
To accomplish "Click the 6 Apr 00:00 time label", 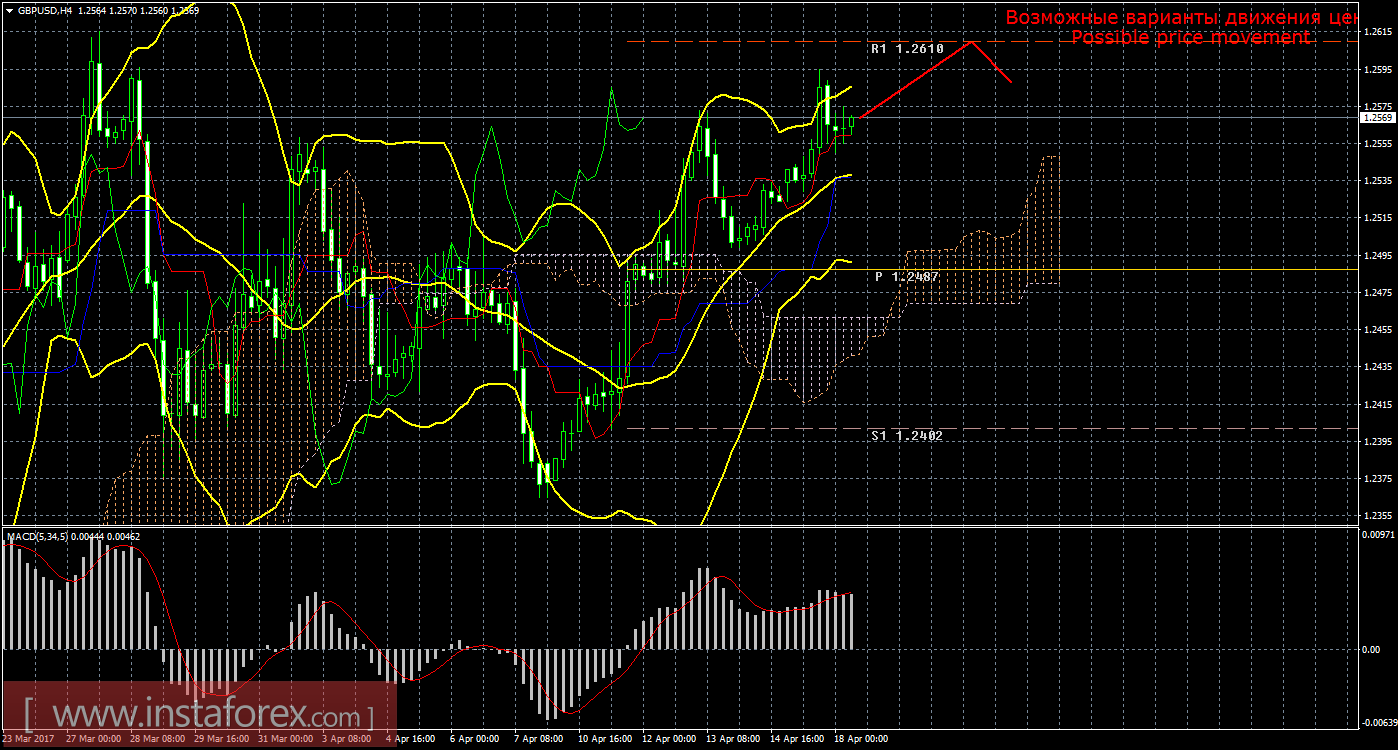I will tap(475, 739).
